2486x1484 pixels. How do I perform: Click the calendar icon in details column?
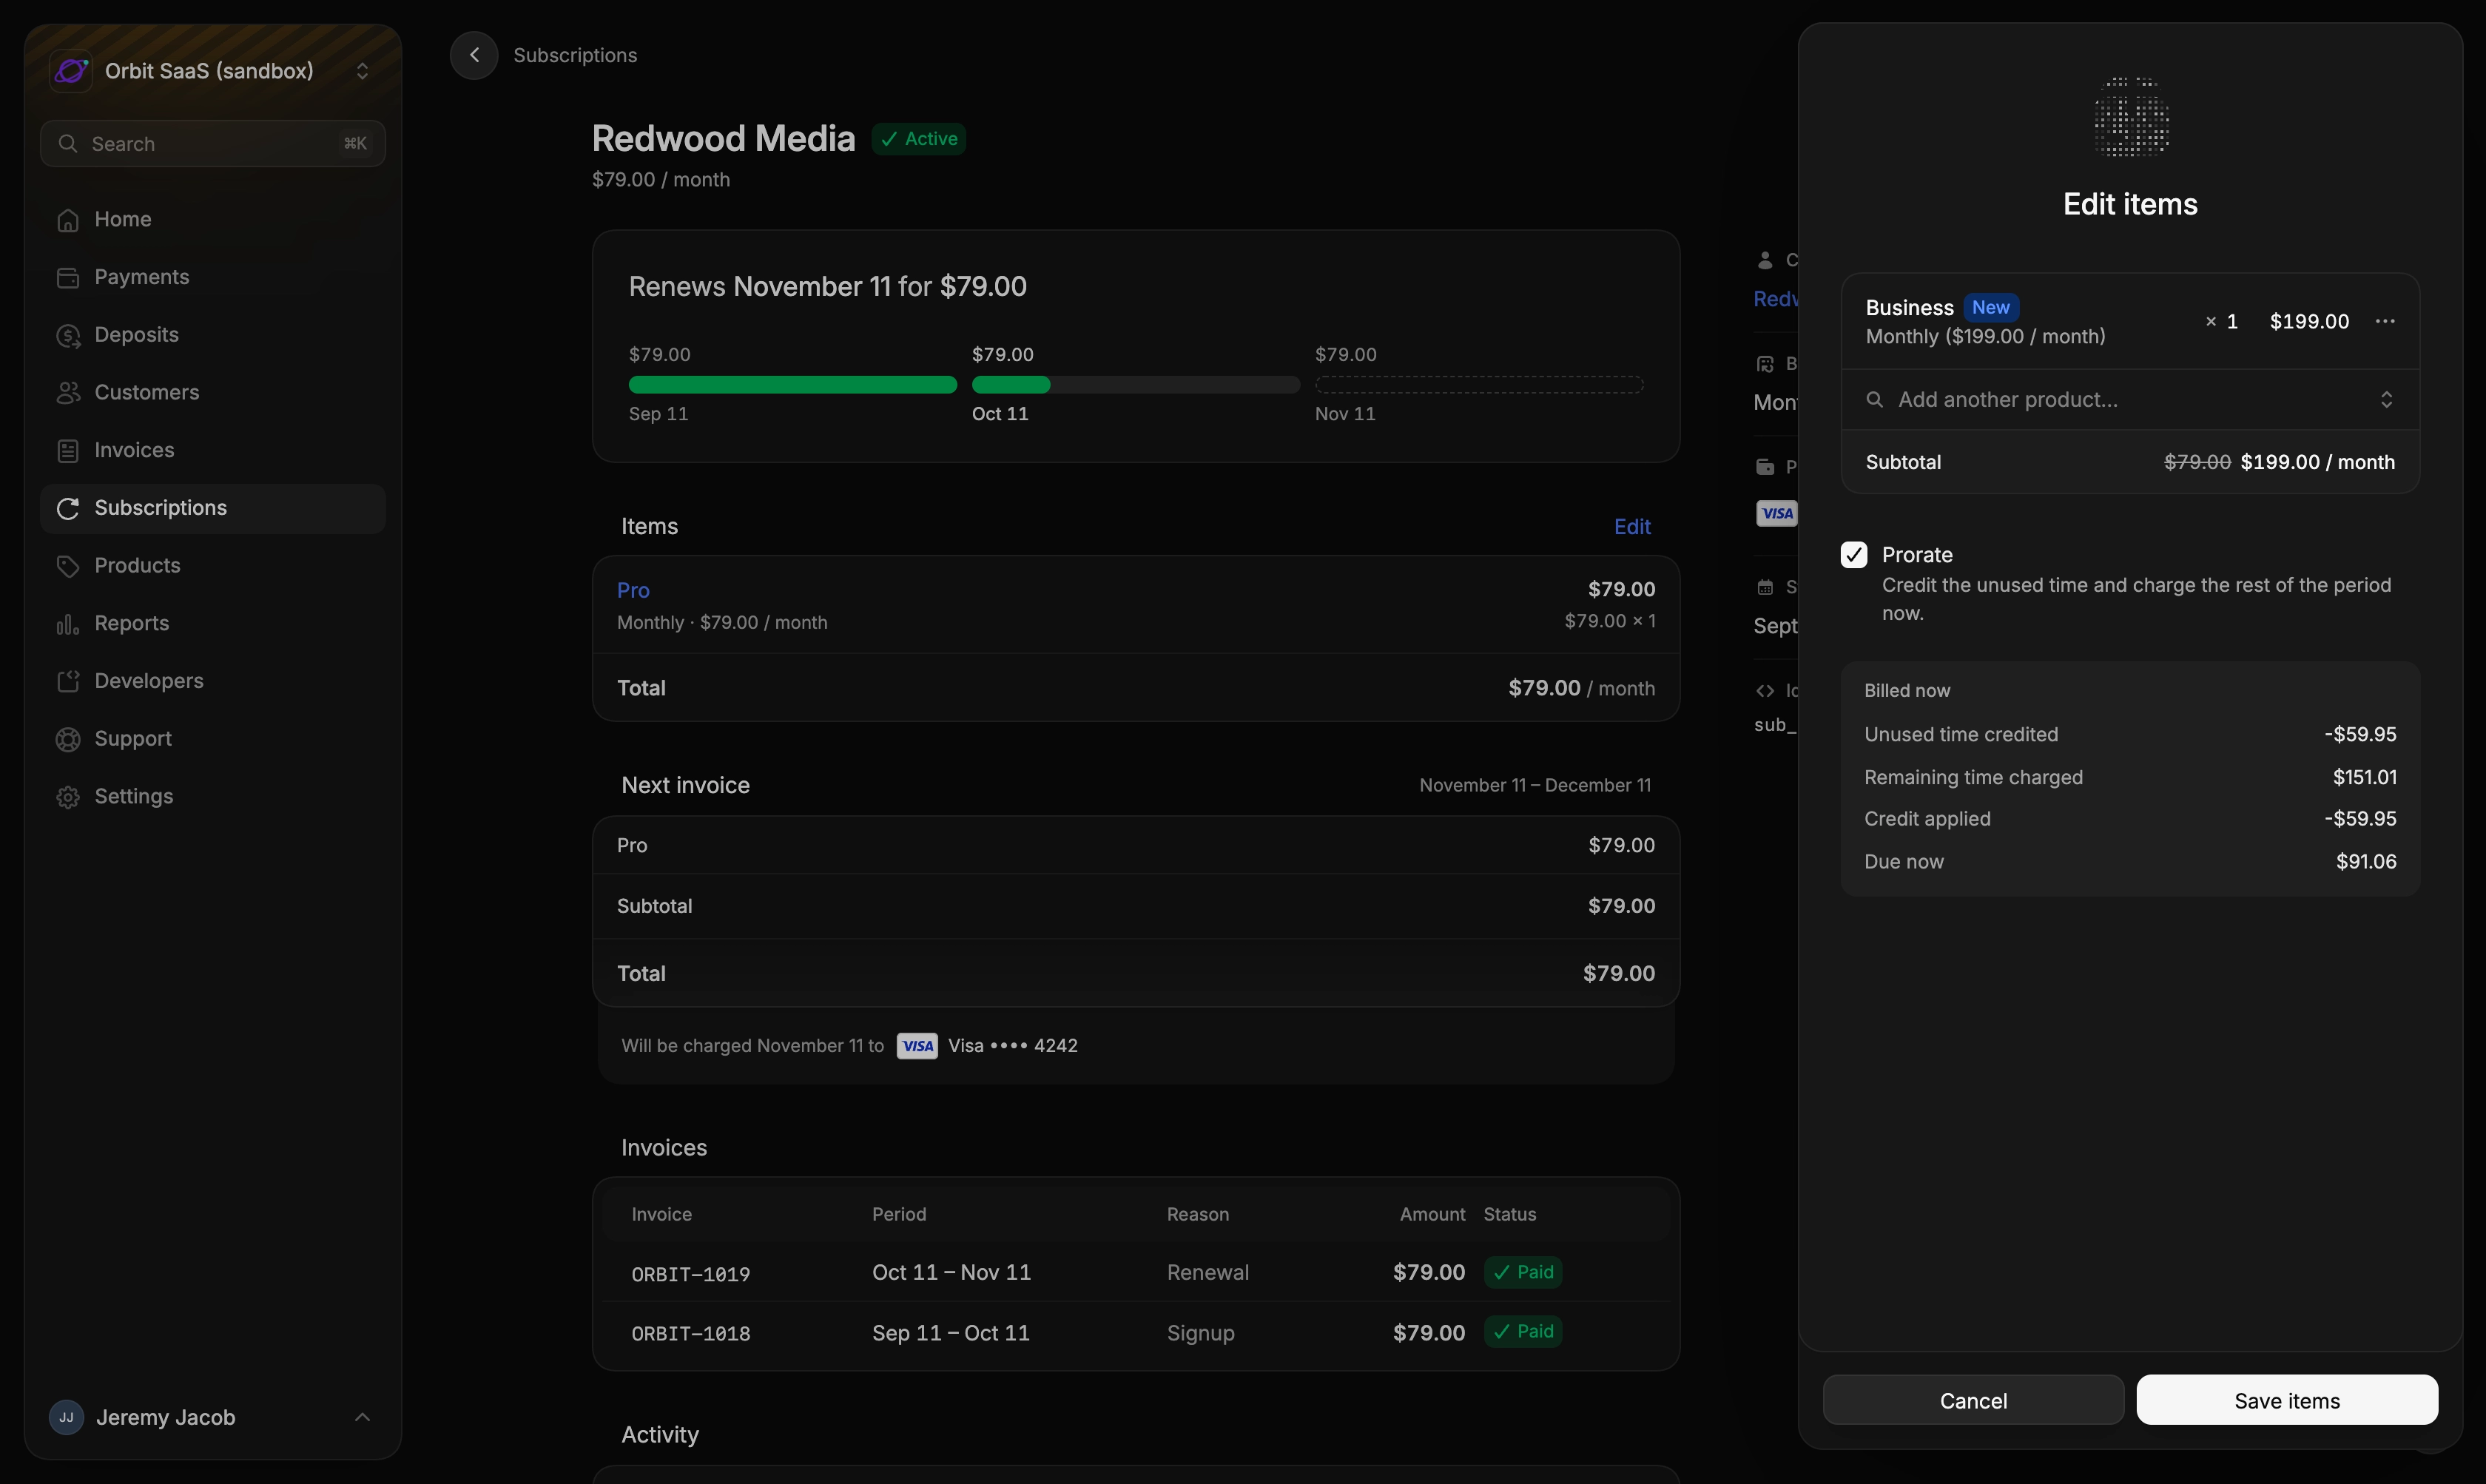point(1765,587)
